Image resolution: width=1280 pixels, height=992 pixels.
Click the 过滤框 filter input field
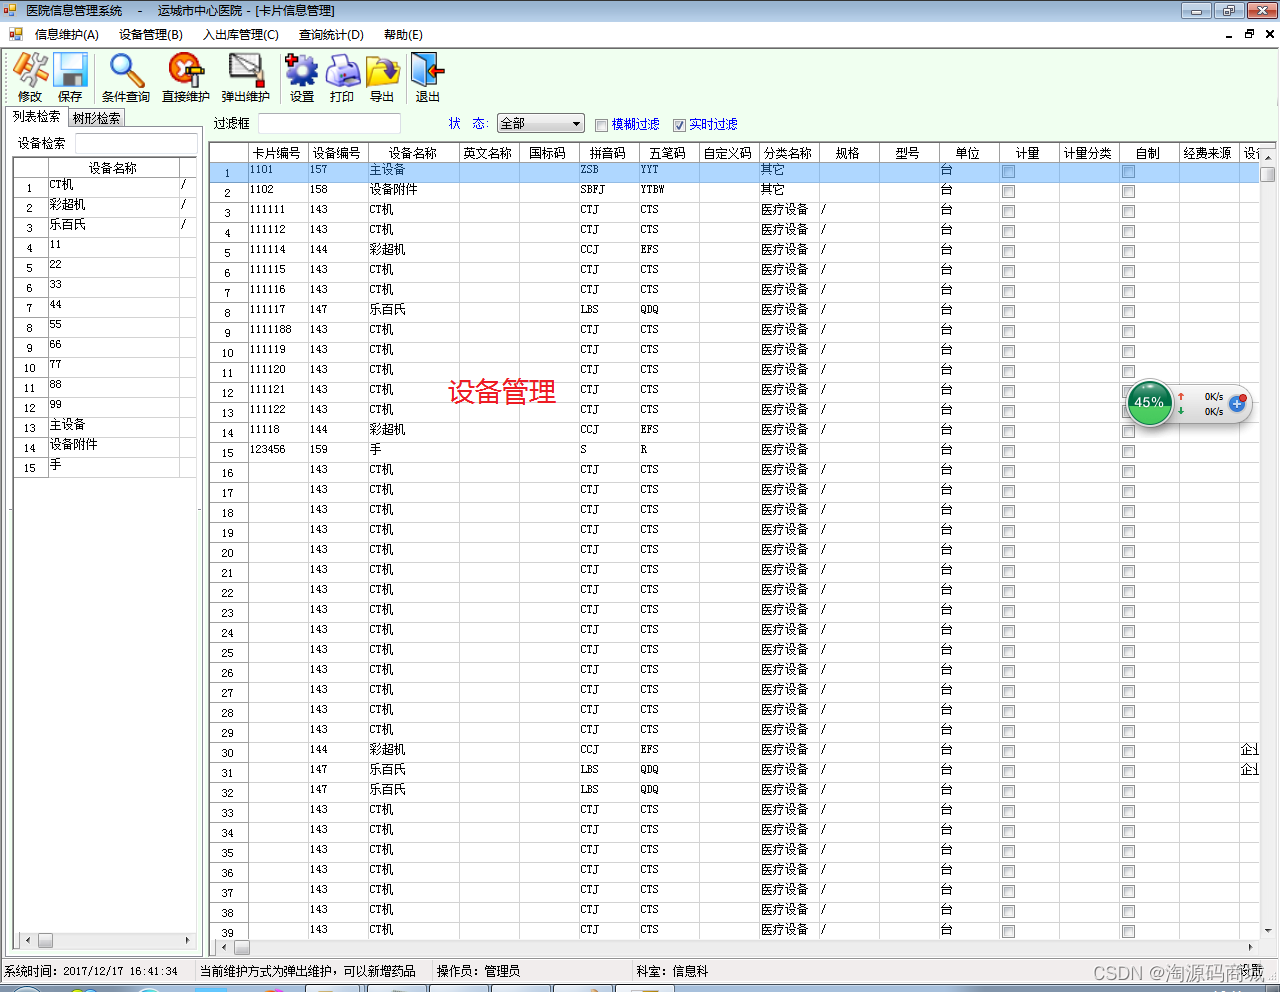tap(329, 124)
